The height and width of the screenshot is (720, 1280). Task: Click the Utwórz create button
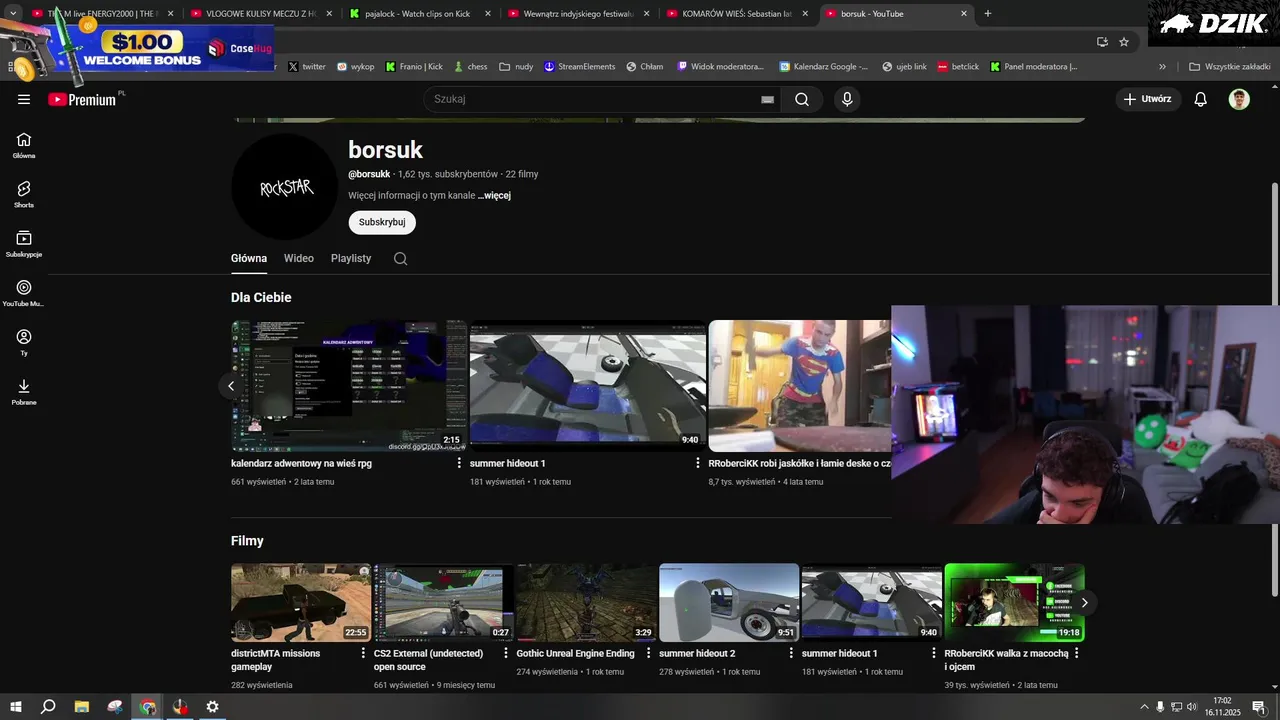click(x=1148, y=99)
